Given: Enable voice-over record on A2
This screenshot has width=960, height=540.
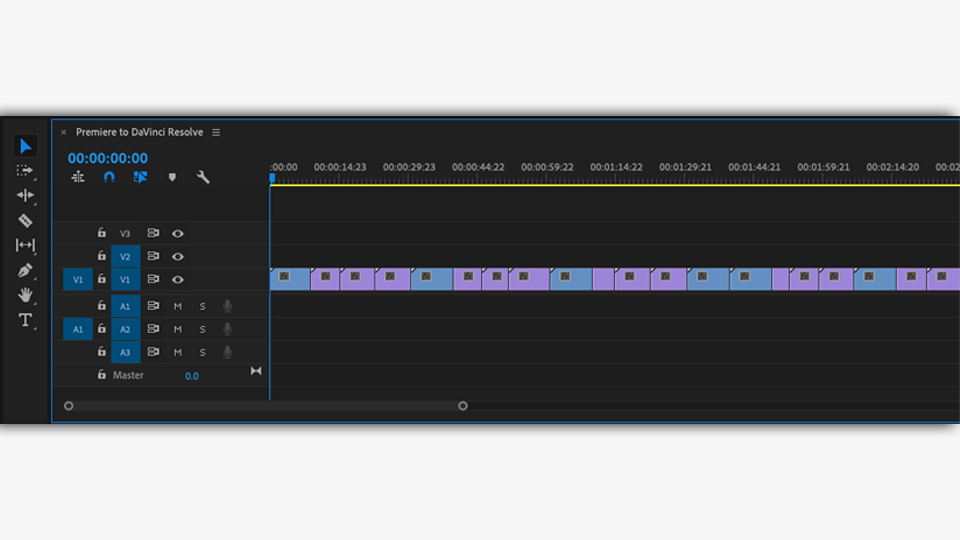Looking at the screenshot, I should pos(227,329).
